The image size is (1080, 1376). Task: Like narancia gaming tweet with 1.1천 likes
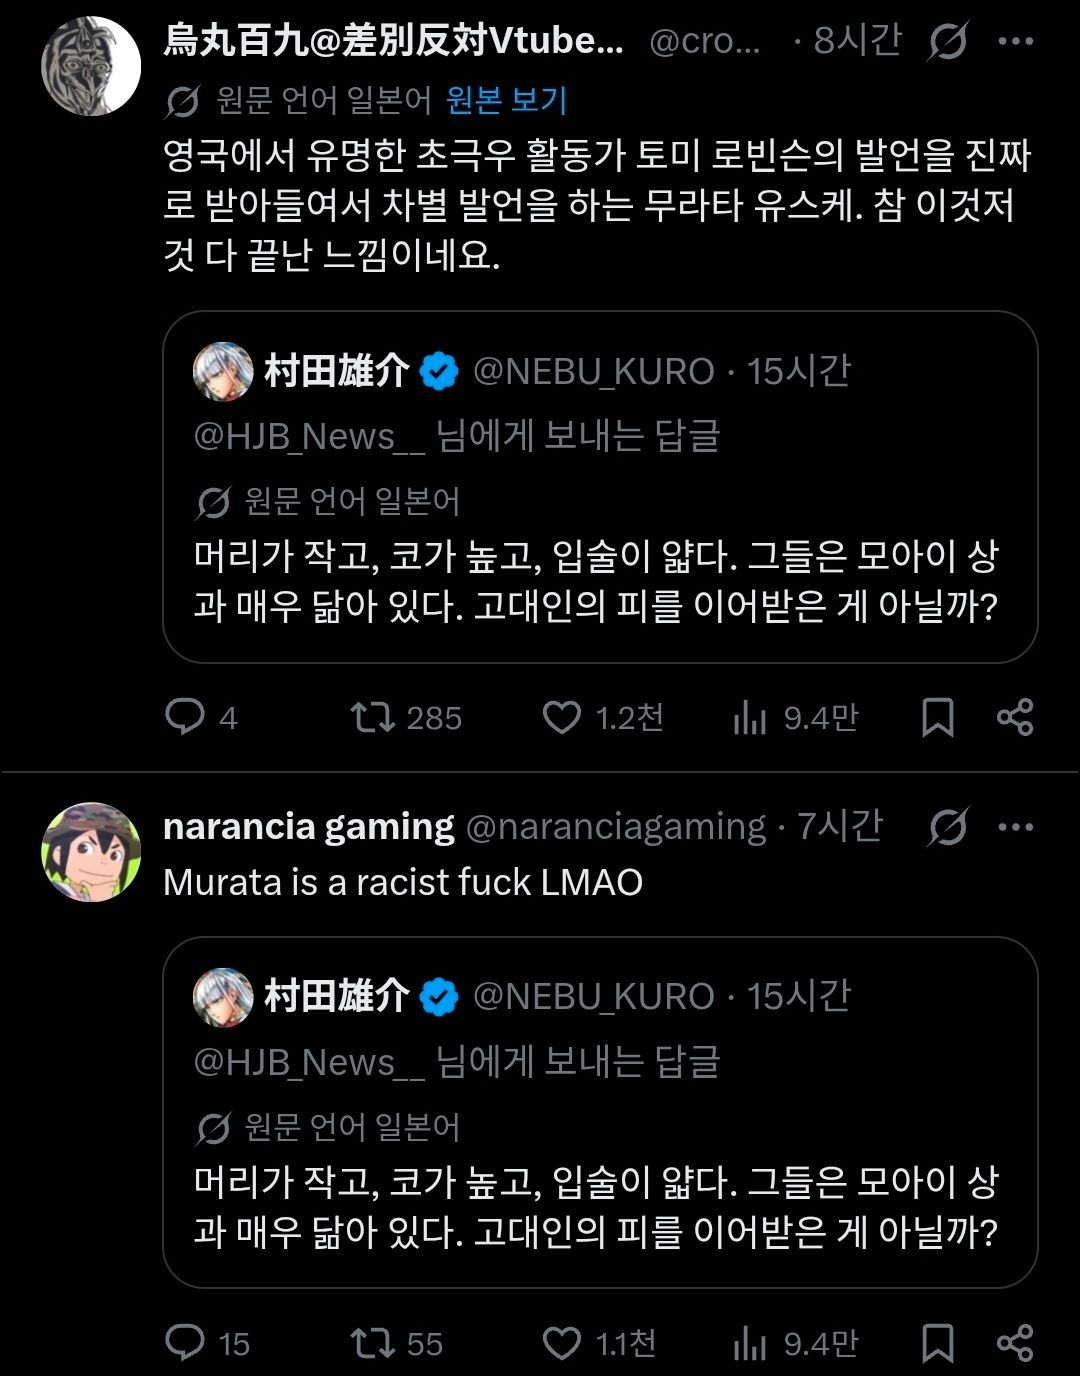click(x=561, y=1342)
